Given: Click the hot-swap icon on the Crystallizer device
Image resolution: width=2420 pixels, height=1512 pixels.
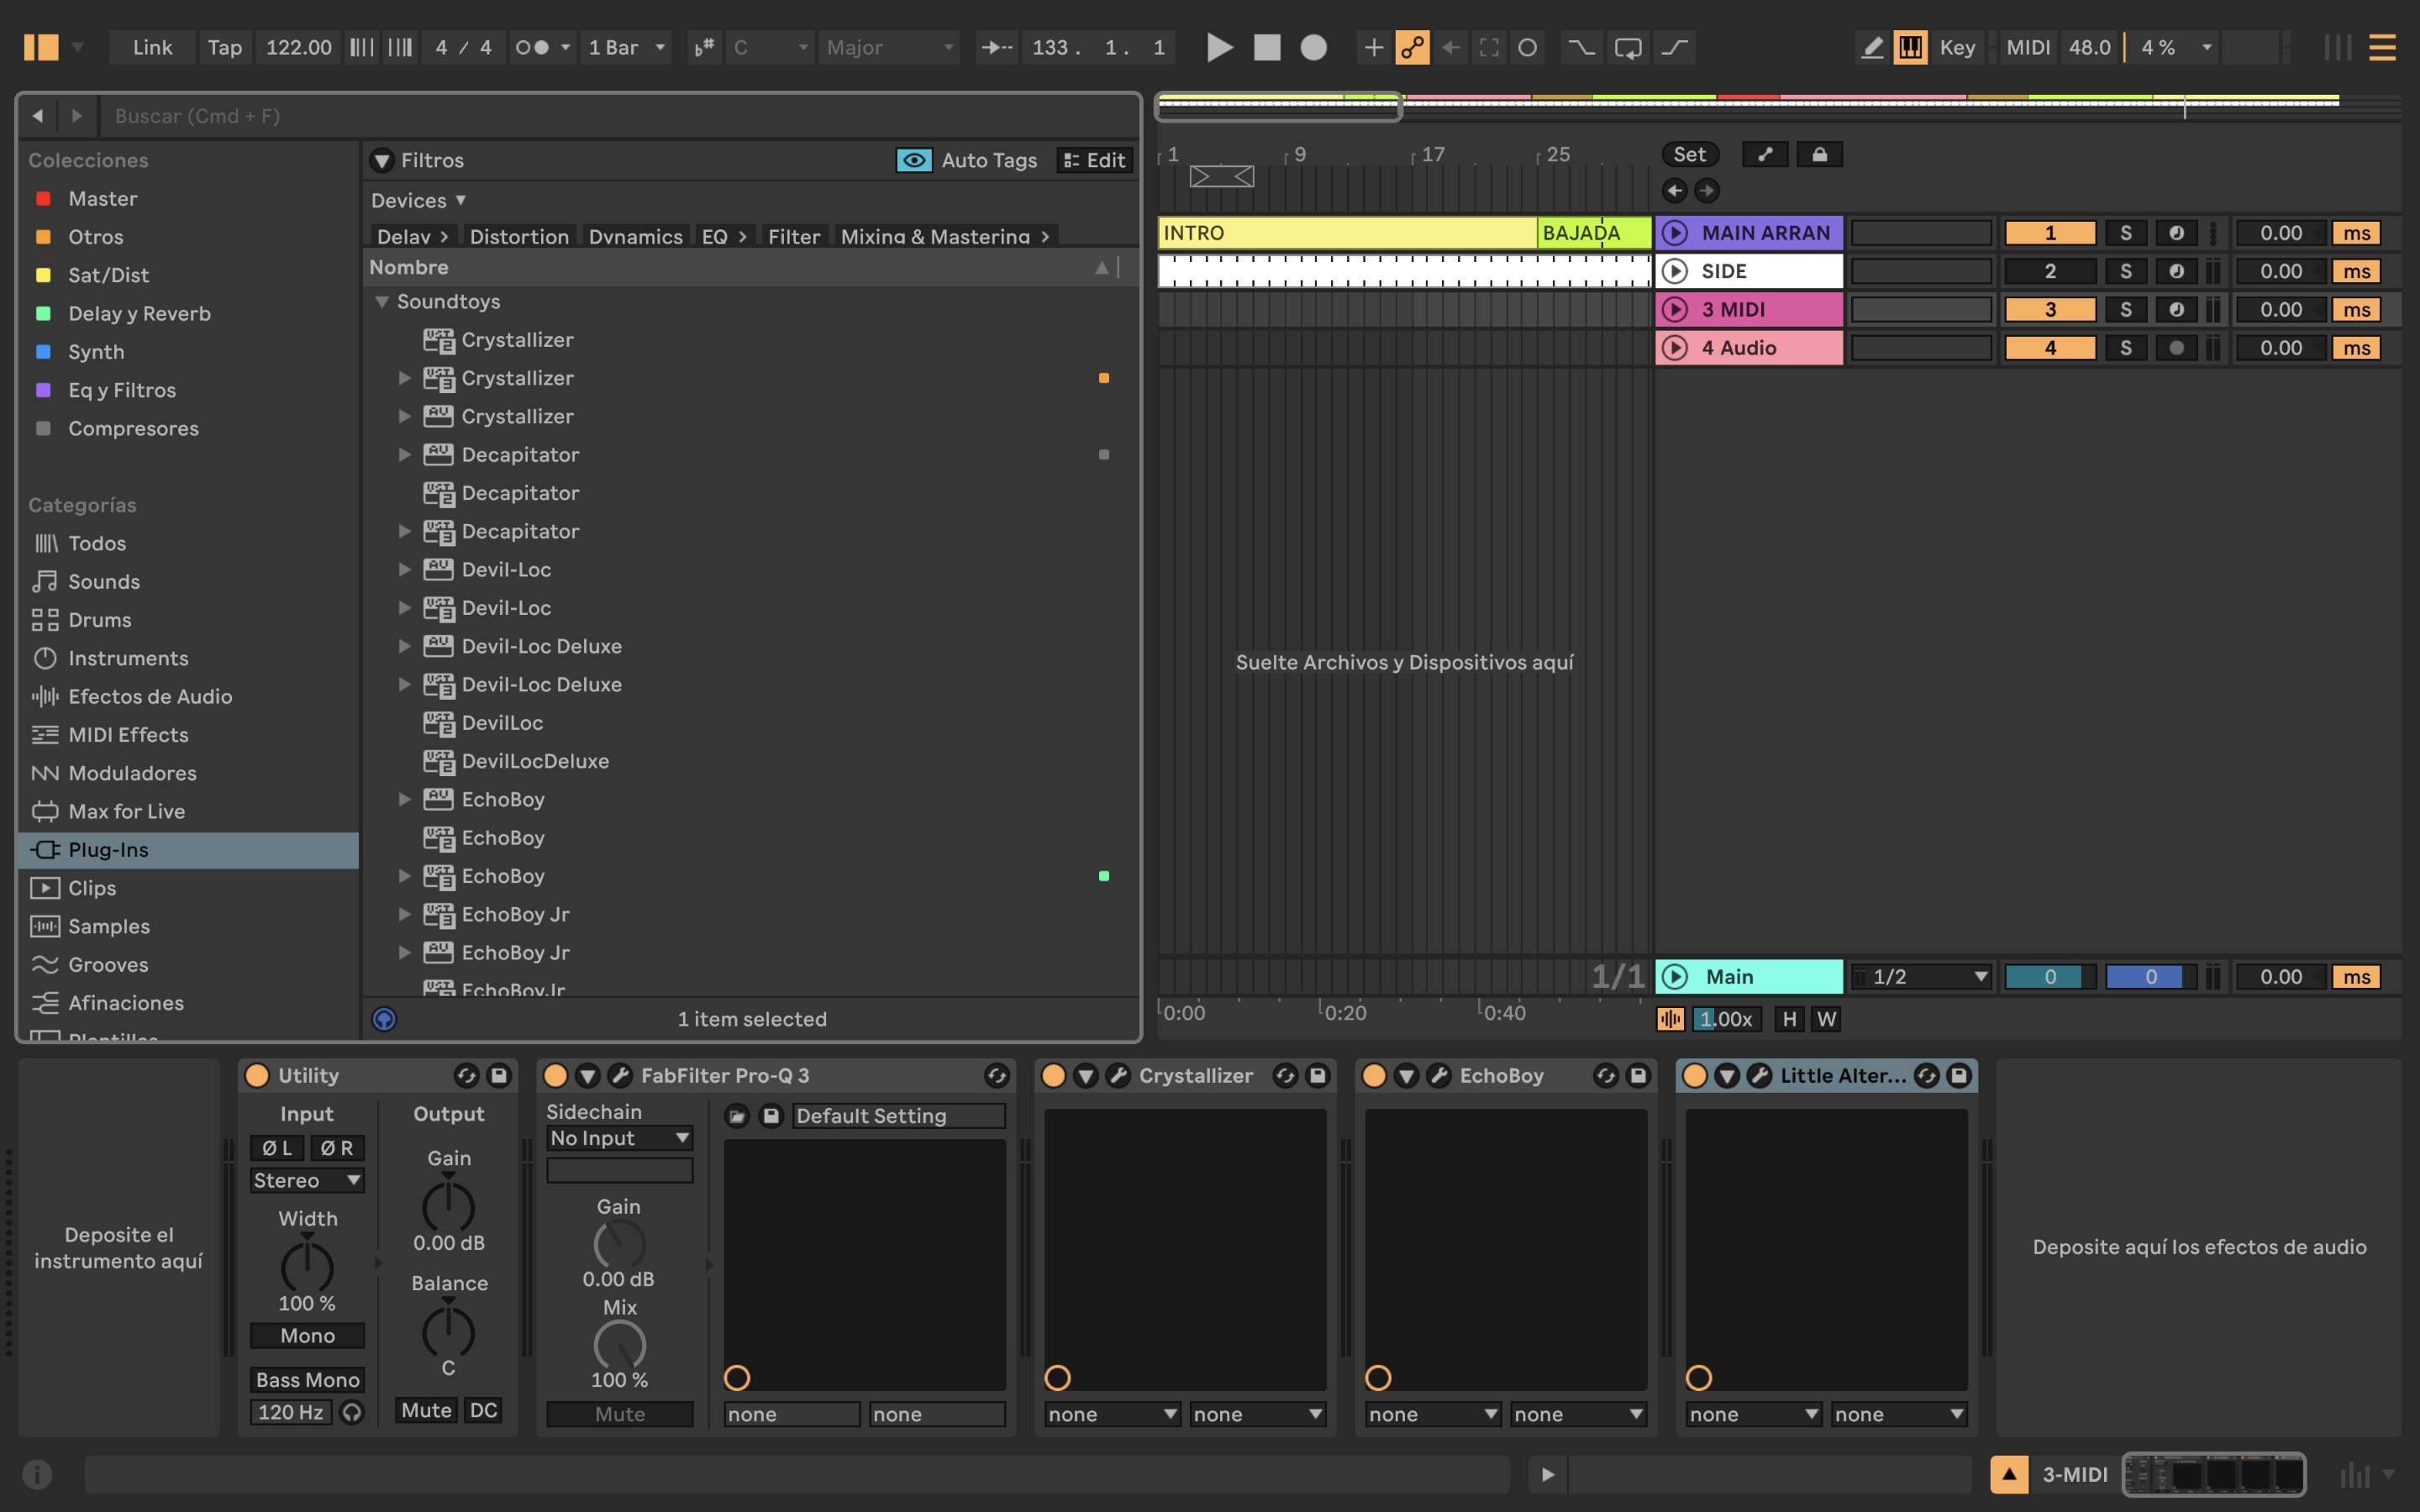Looking at the screenshot, I should tap(1284, 1076).
